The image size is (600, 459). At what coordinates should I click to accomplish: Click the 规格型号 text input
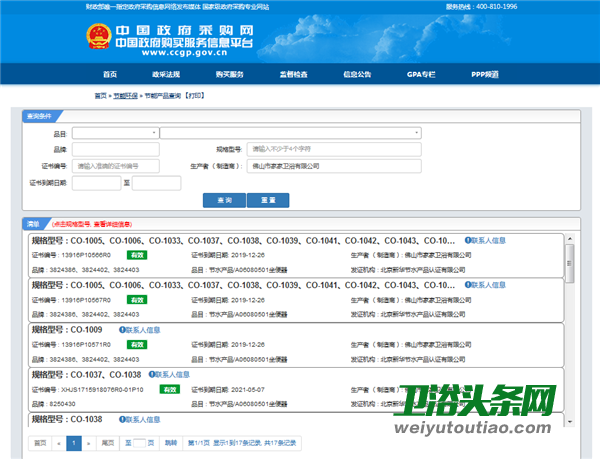335,149
